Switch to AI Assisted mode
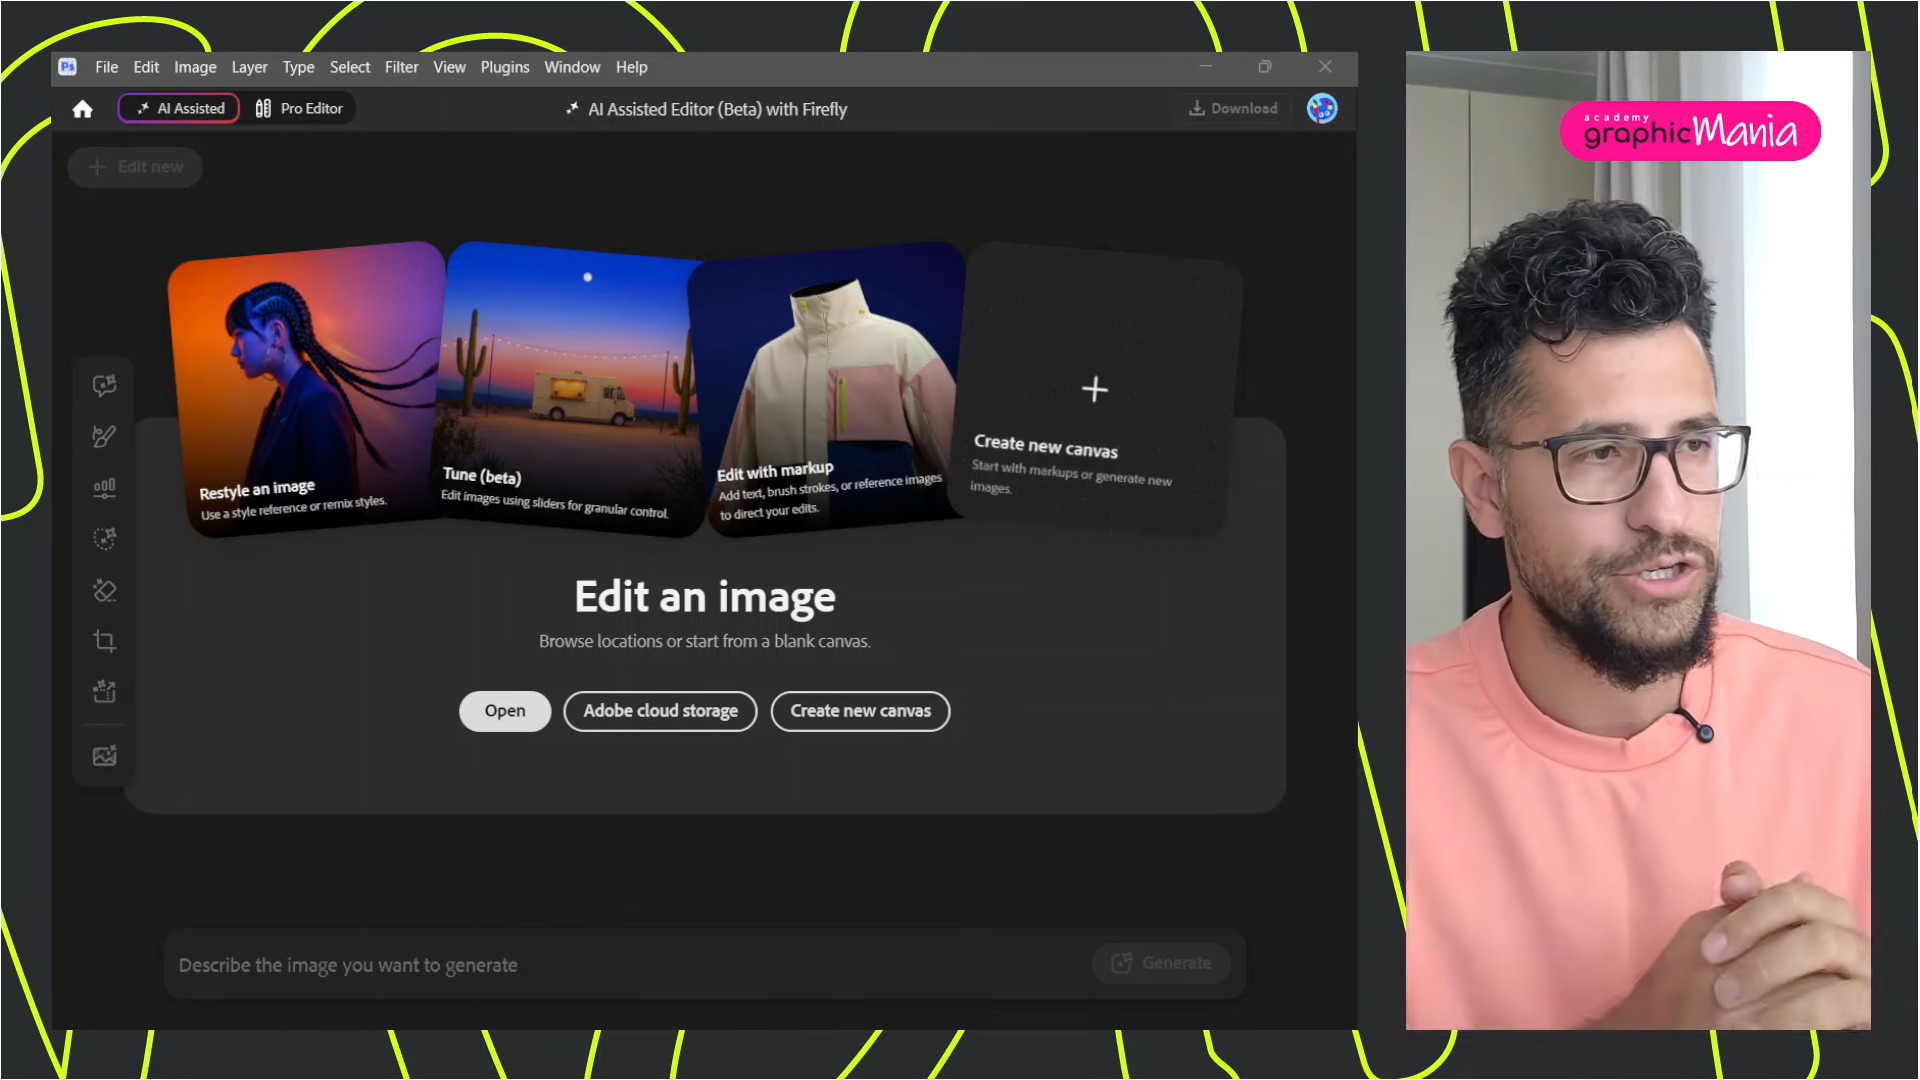Viewport: 1920px width, 1080px height. click(179, 108)
